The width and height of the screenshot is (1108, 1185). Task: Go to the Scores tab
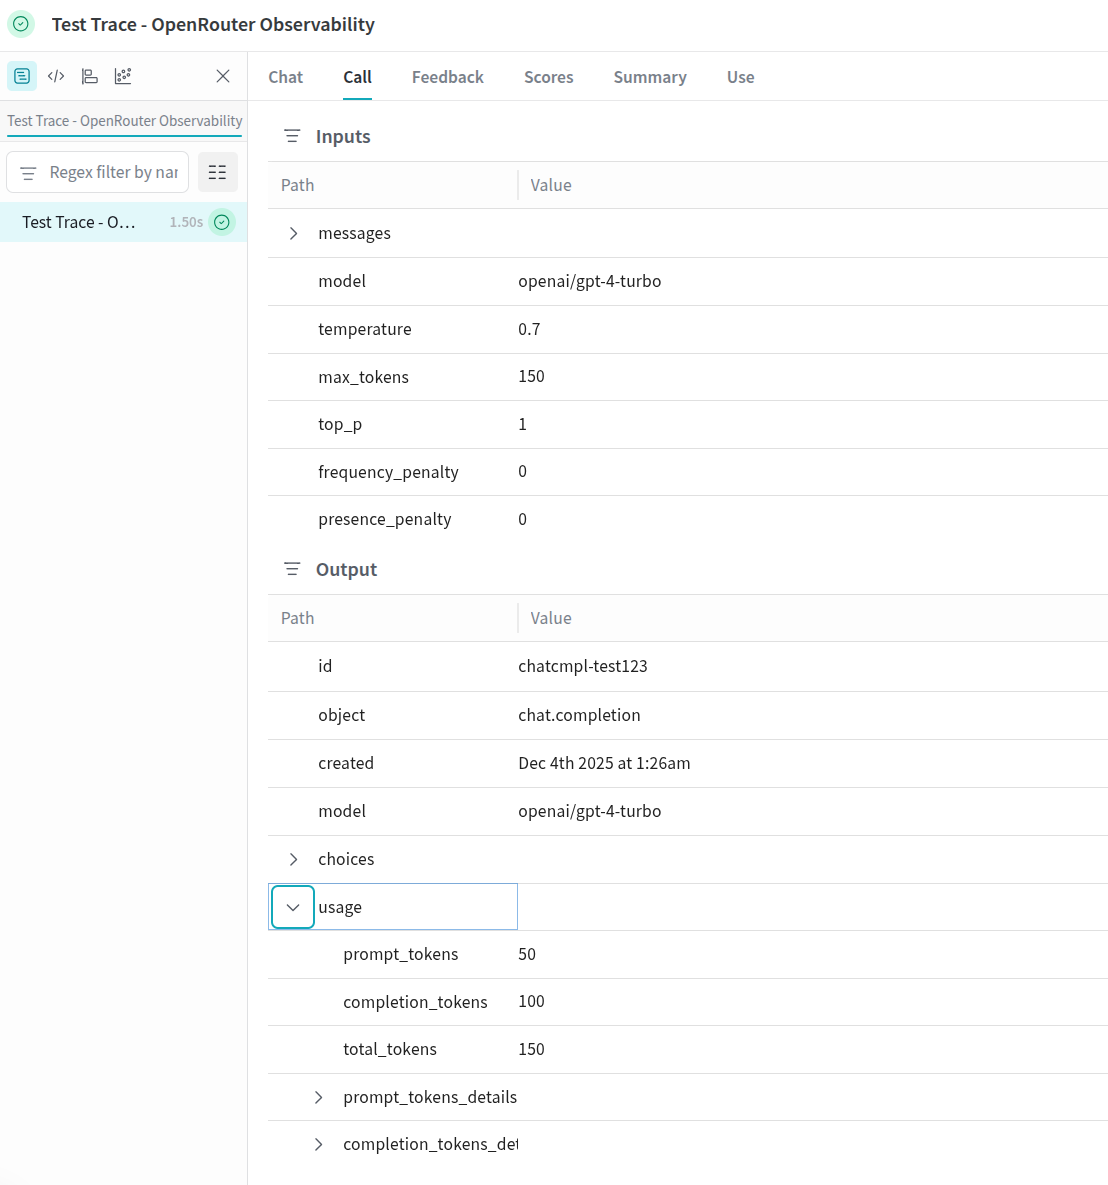tap(548, 77)
